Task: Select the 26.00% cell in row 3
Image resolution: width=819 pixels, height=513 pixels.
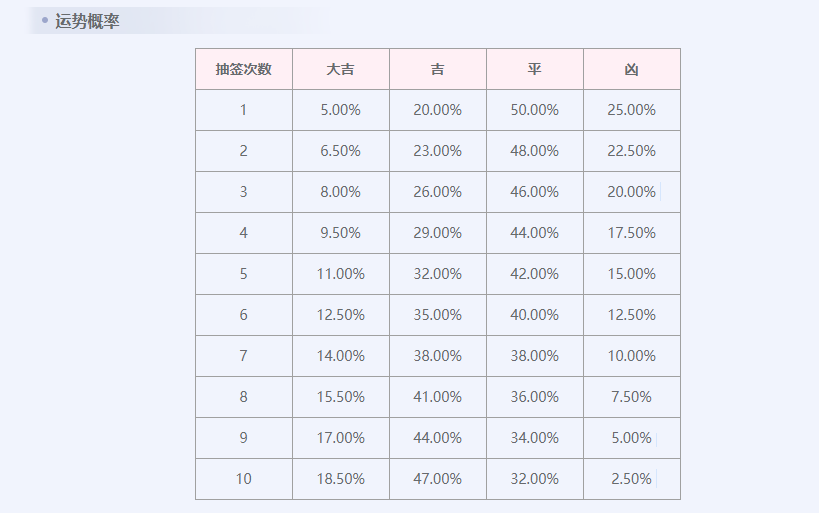Action: (x=438, y=192)
